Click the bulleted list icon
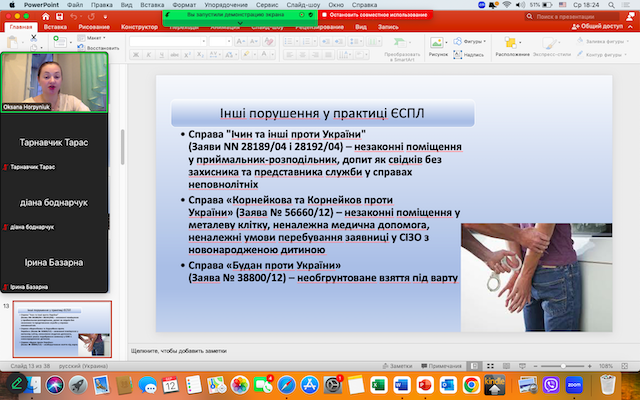 tap(288, 41)
